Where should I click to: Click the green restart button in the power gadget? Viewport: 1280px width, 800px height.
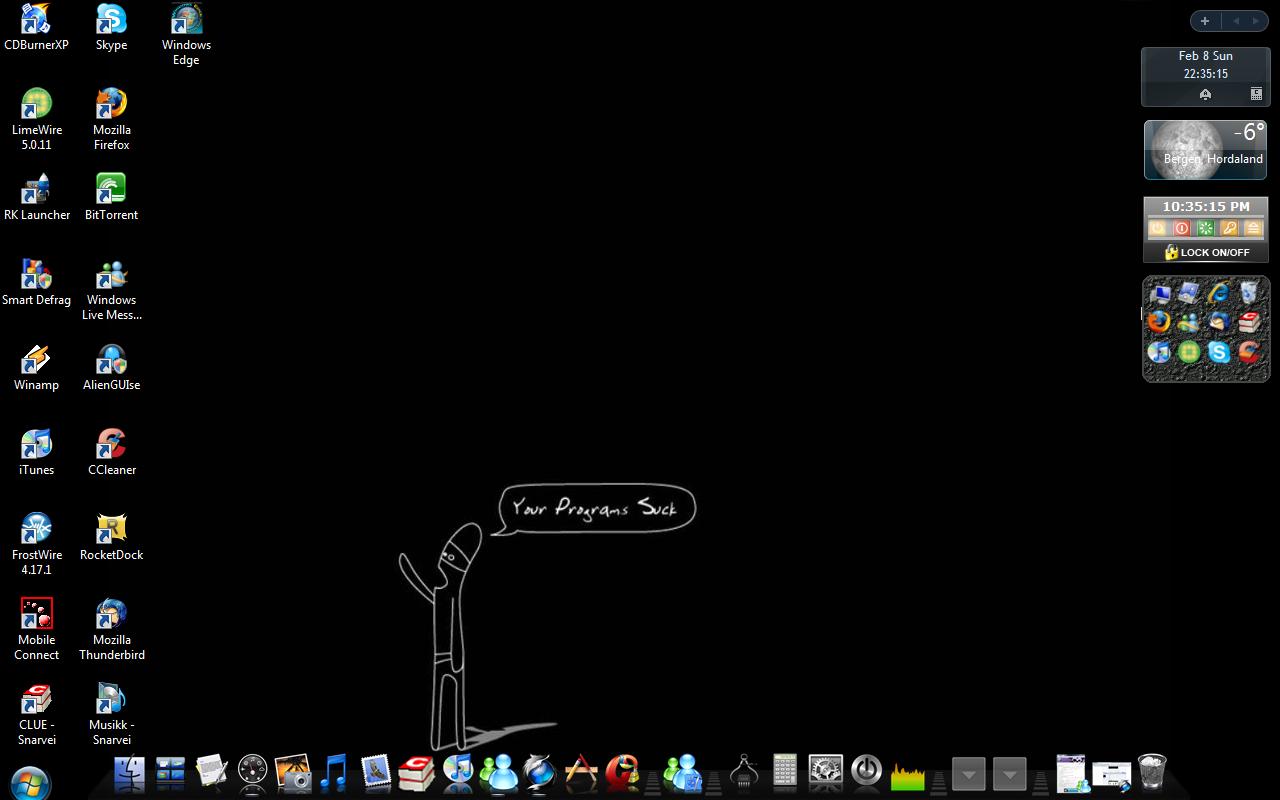[x=1205, y=229]
